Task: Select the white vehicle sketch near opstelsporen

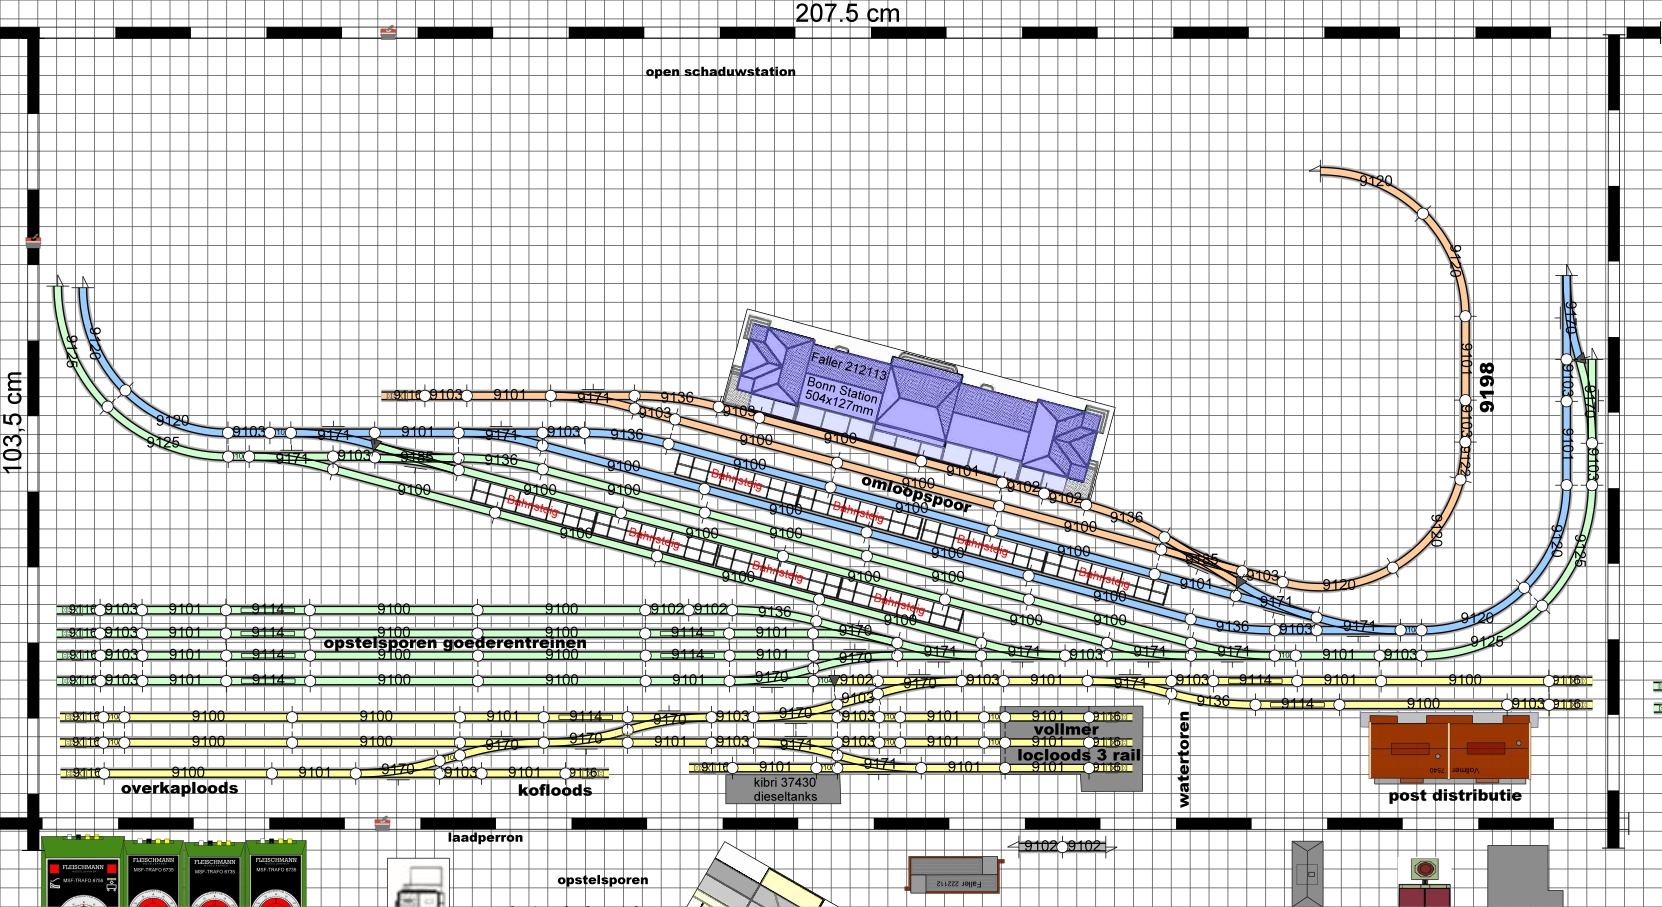Action: [420, 882]
